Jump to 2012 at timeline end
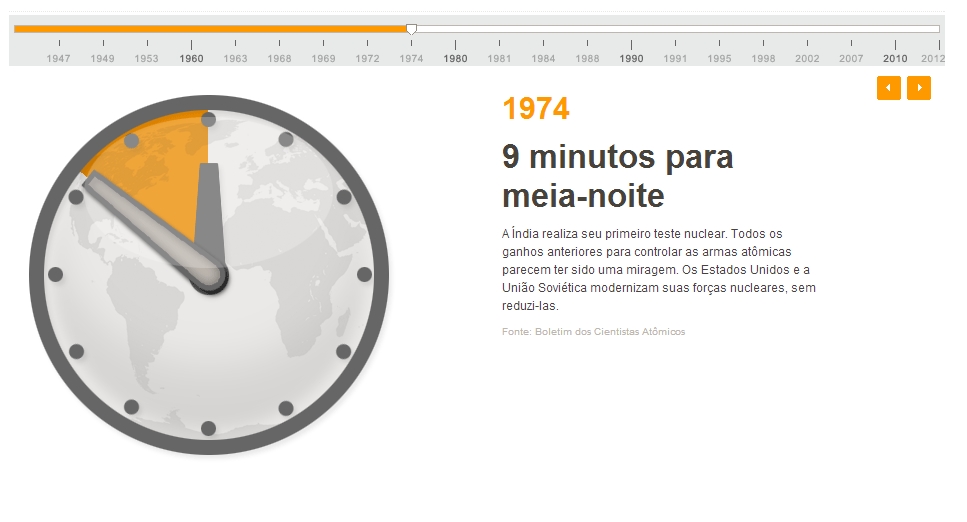Screen dimensions: 967x522 coord(933,58)
